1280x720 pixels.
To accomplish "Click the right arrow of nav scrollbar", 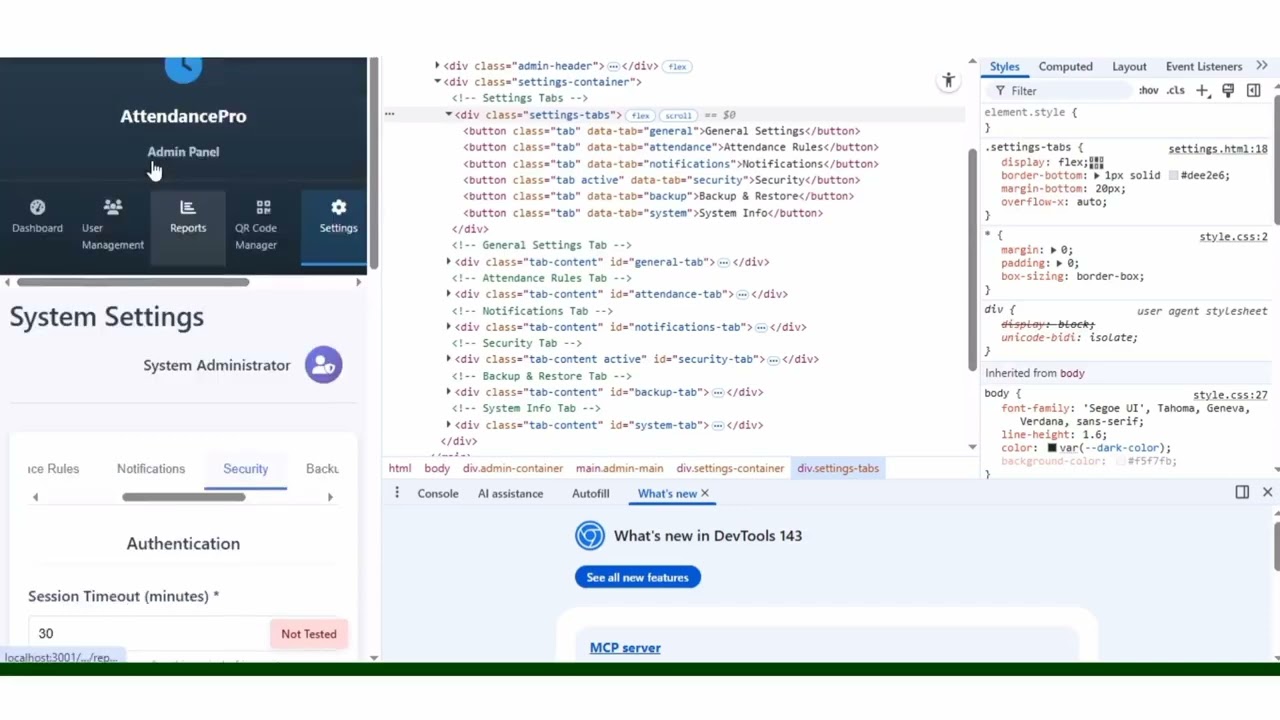I will 359,282.
